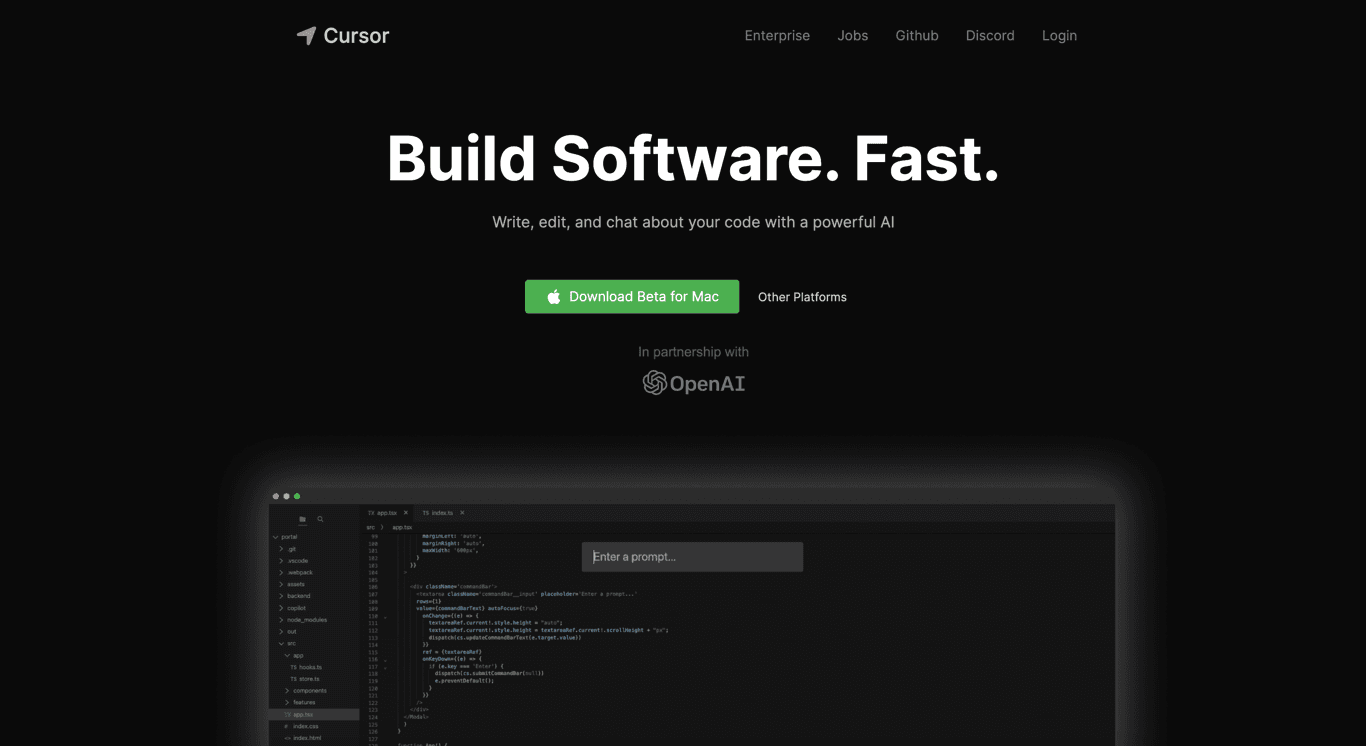The height and width of the screenshot is (746, 1366).
Task: Collapse the code fold arrow at line 116
Action: 385,660
